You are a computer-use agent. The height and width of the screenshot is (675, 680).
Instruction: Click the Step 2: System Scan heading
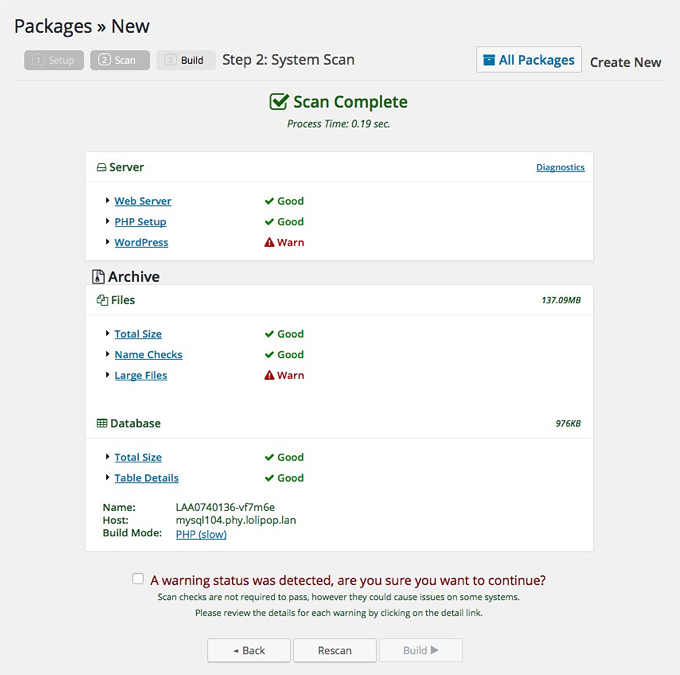point(288,60)
